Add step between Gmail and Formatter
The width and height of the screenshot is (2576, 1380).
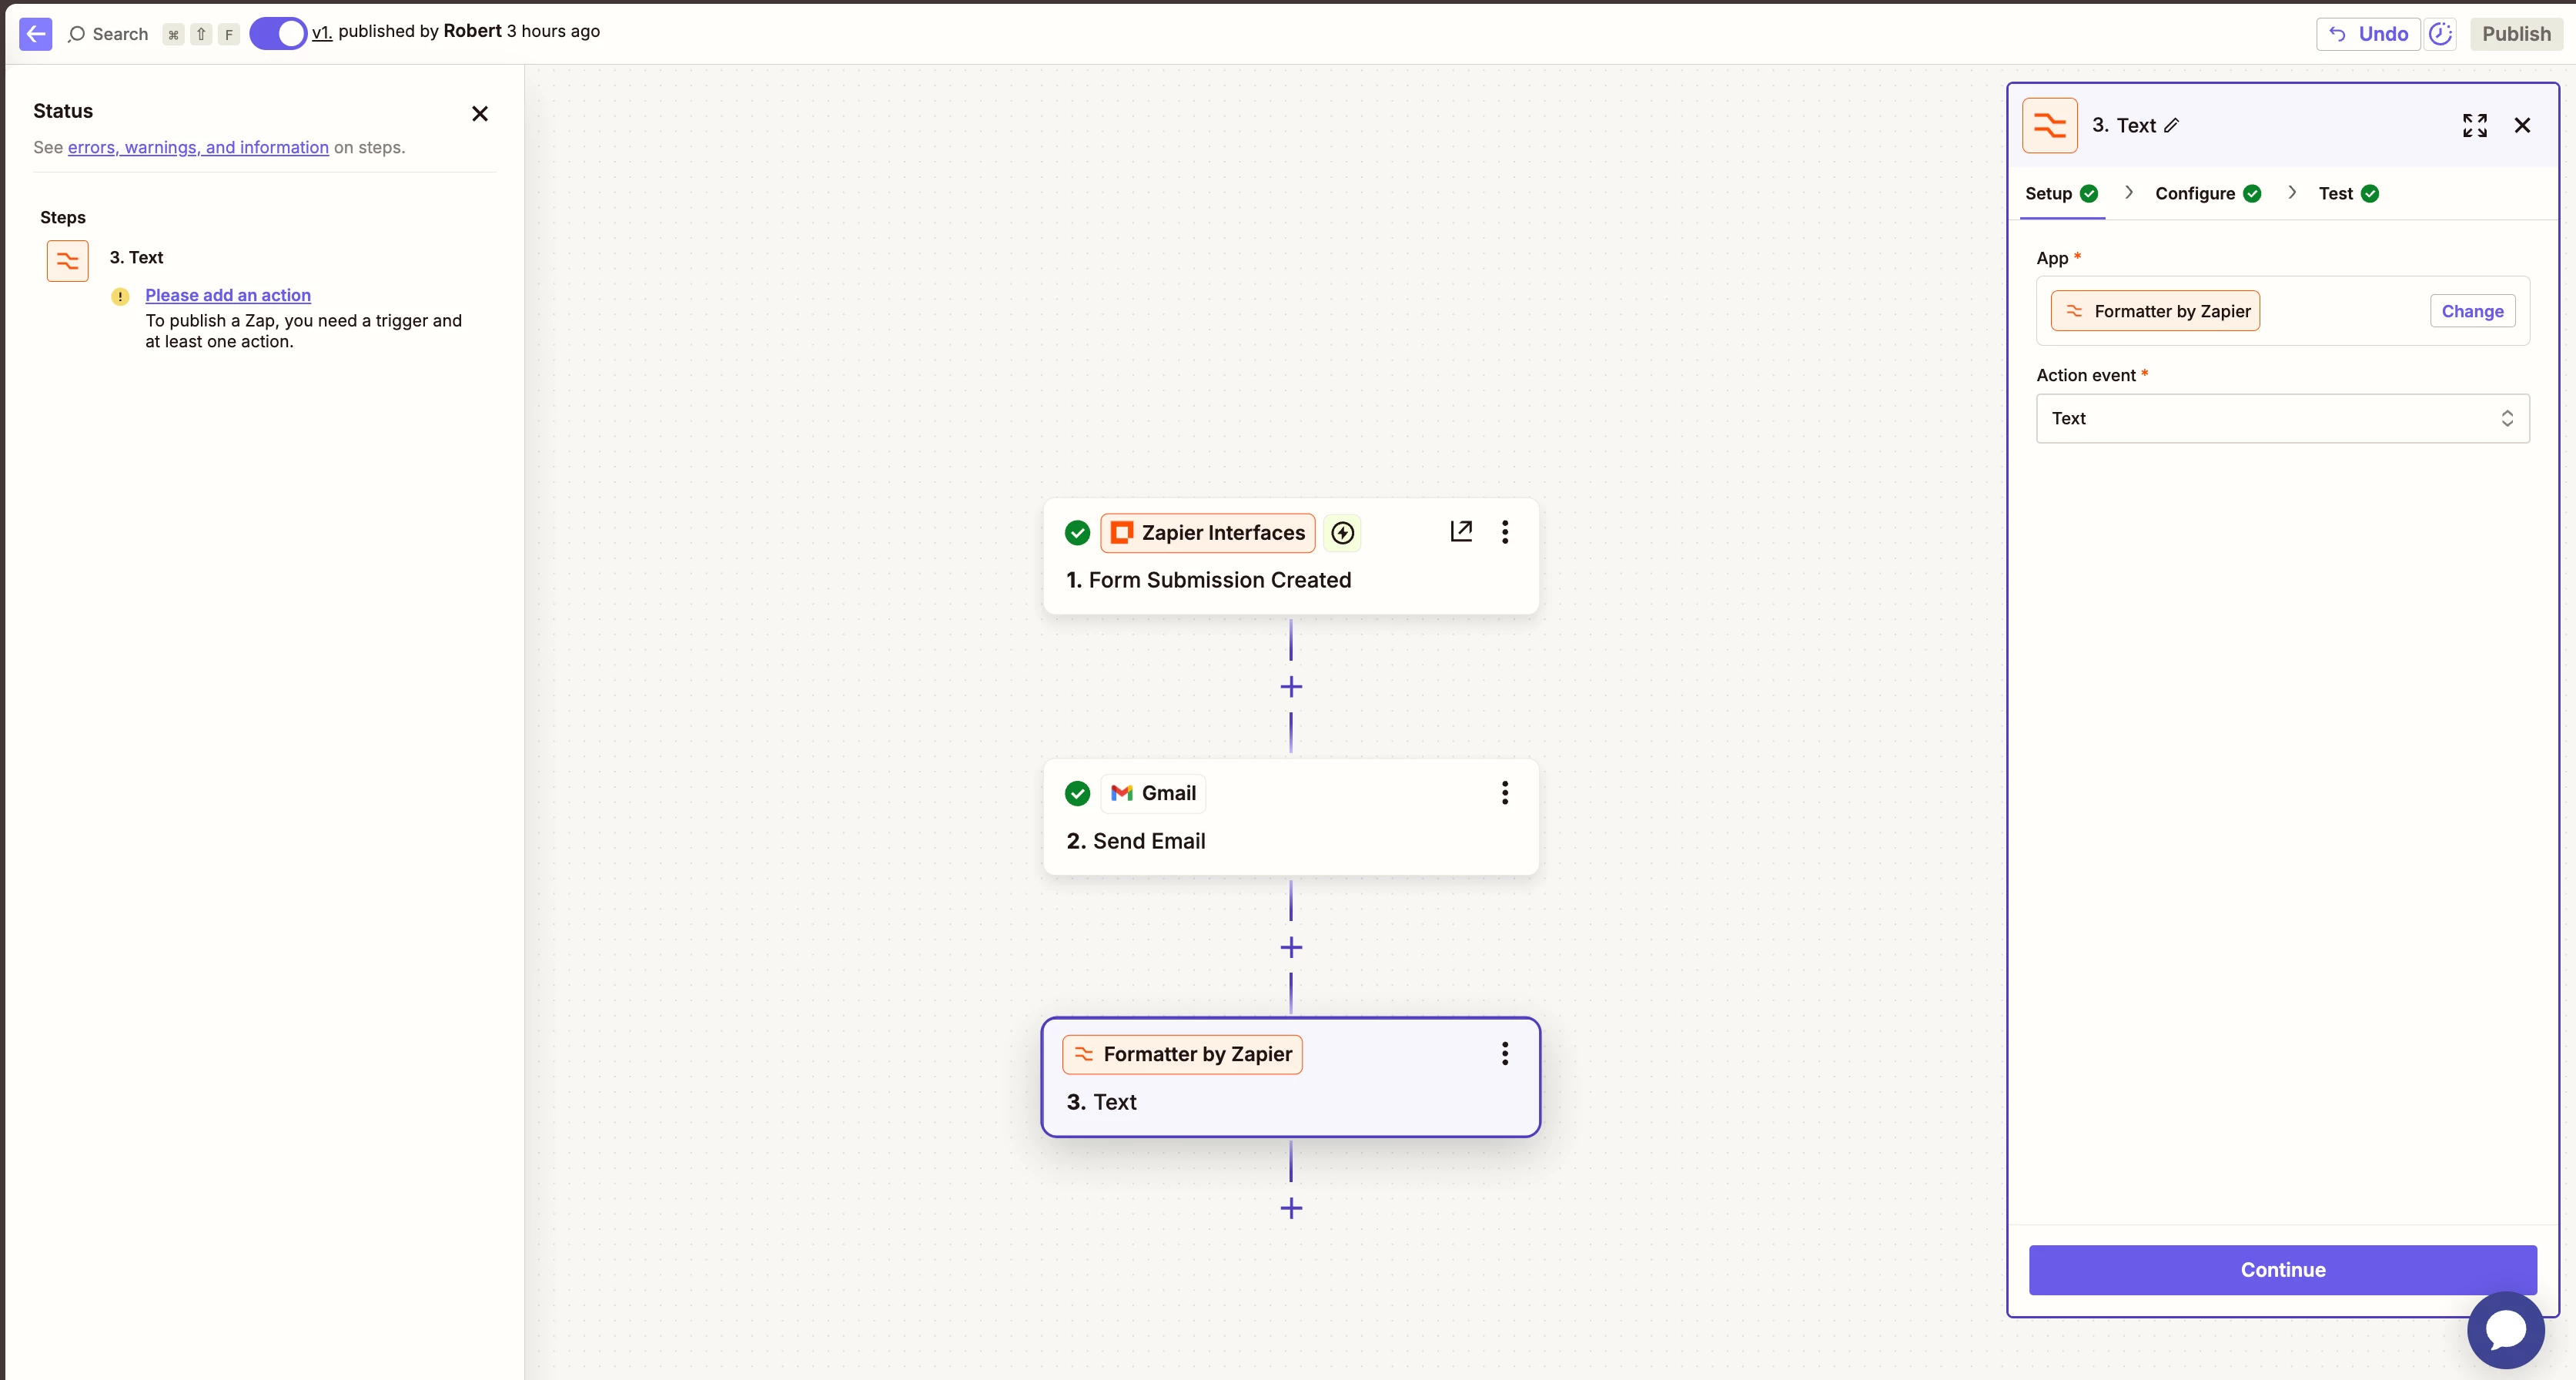(1291, 947)
